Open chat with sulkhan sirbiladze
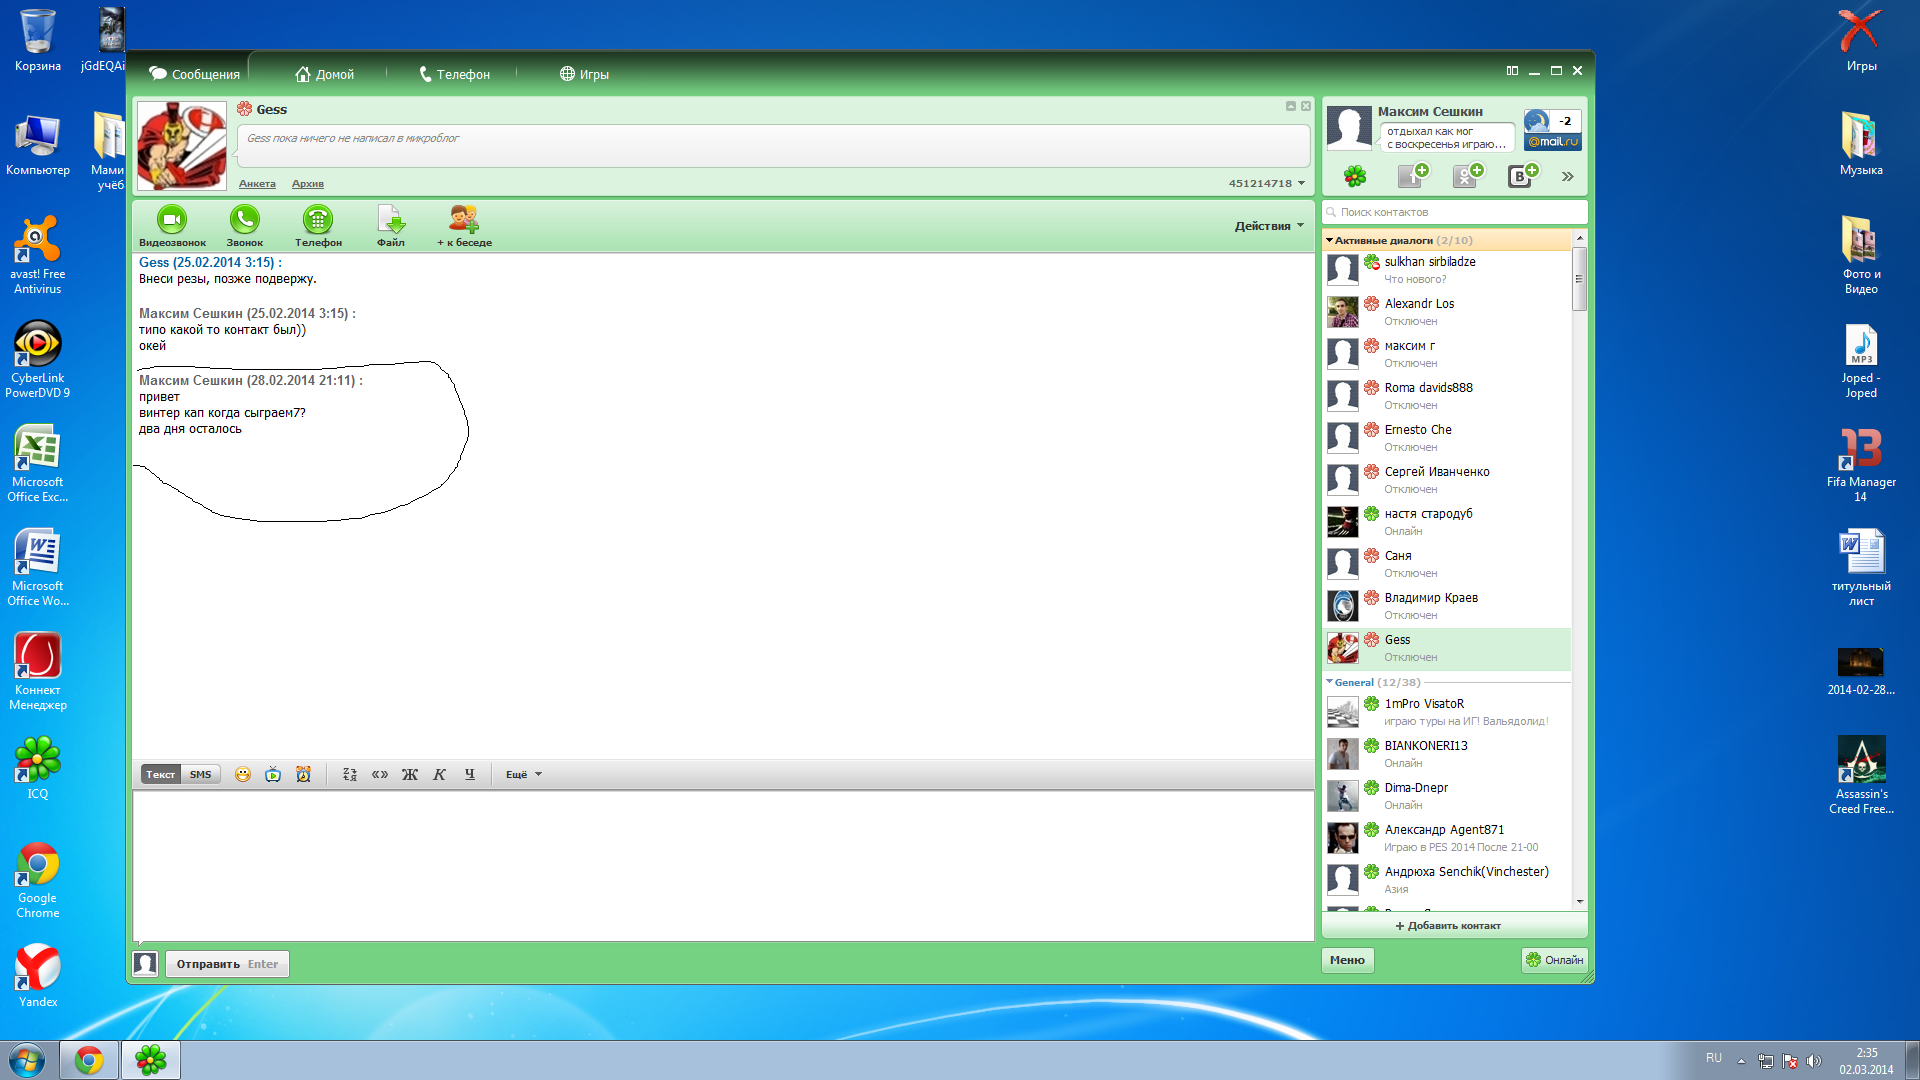This screenshot has width=1920, height=1080. click(1447, 270)
